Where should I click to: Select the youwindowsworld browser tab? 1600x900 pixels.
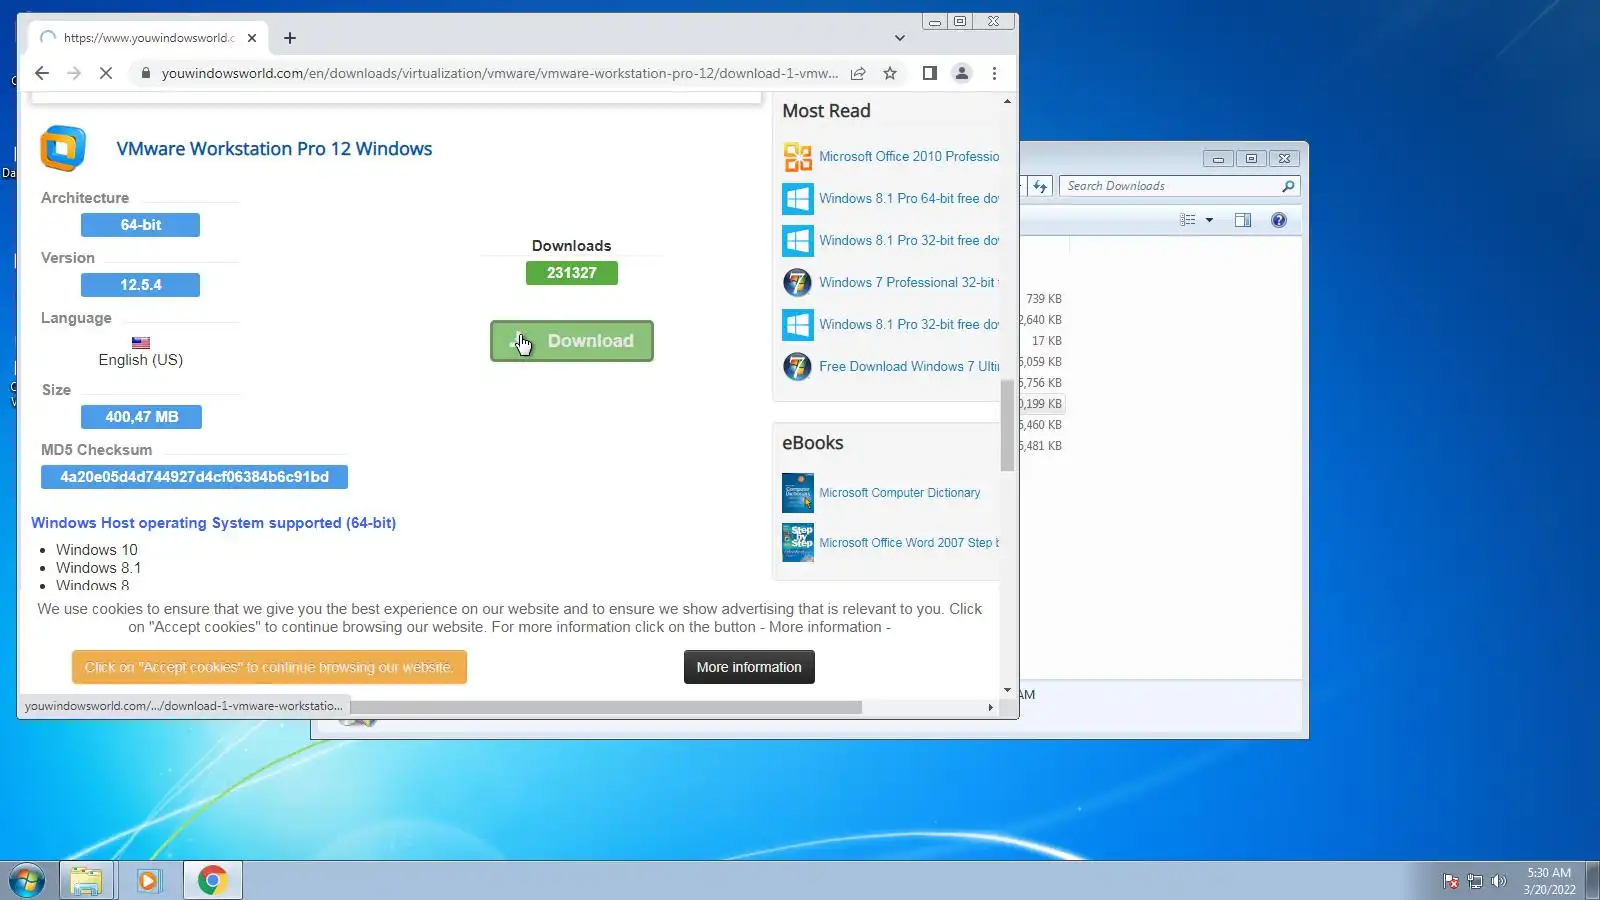pos(148,38)
